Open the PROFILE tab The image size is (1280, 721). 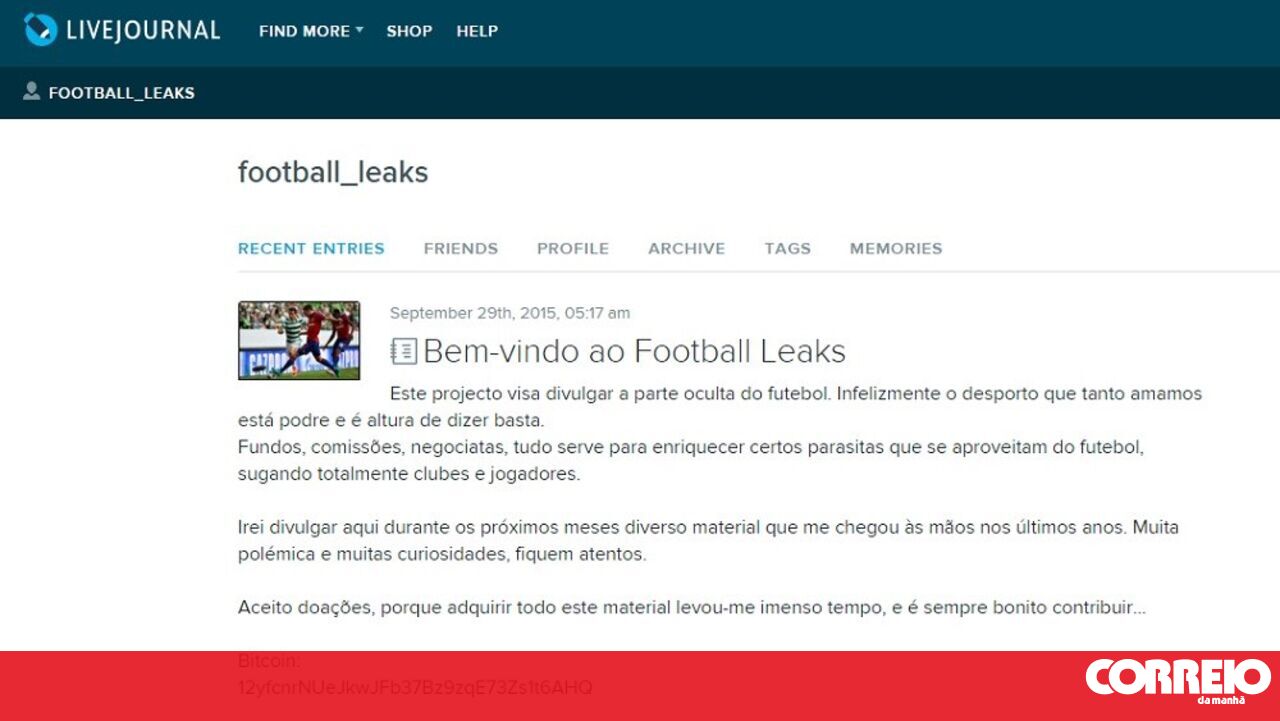[x=573, y=248]
